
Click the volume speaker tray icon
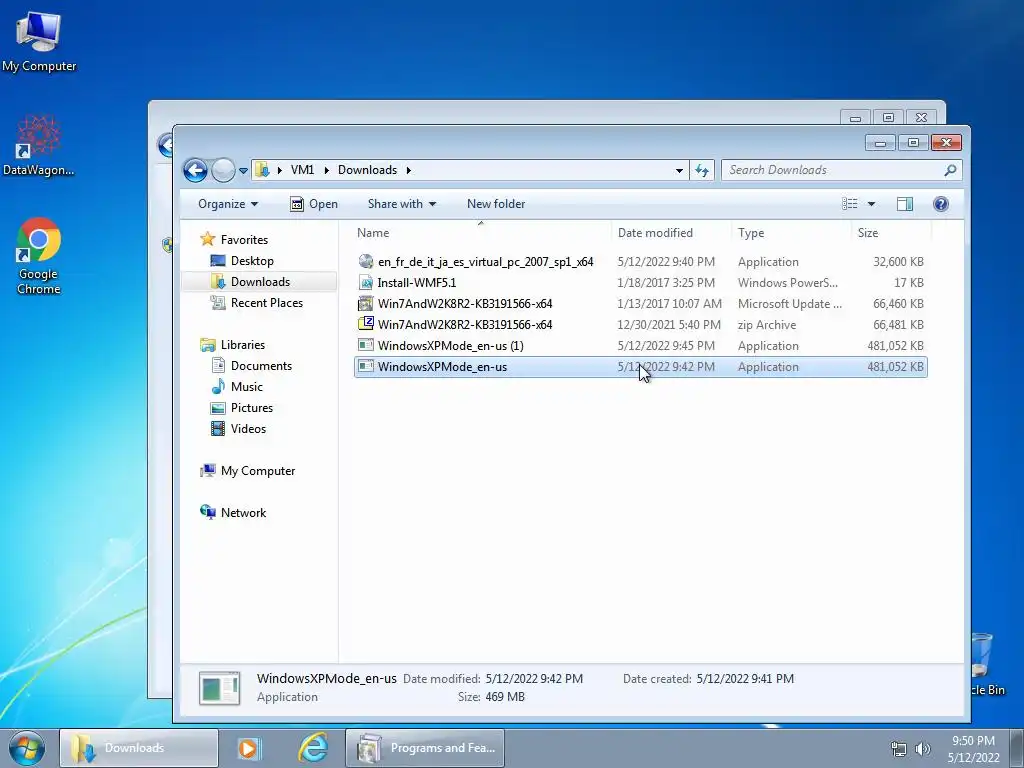[x=923, y=749]
